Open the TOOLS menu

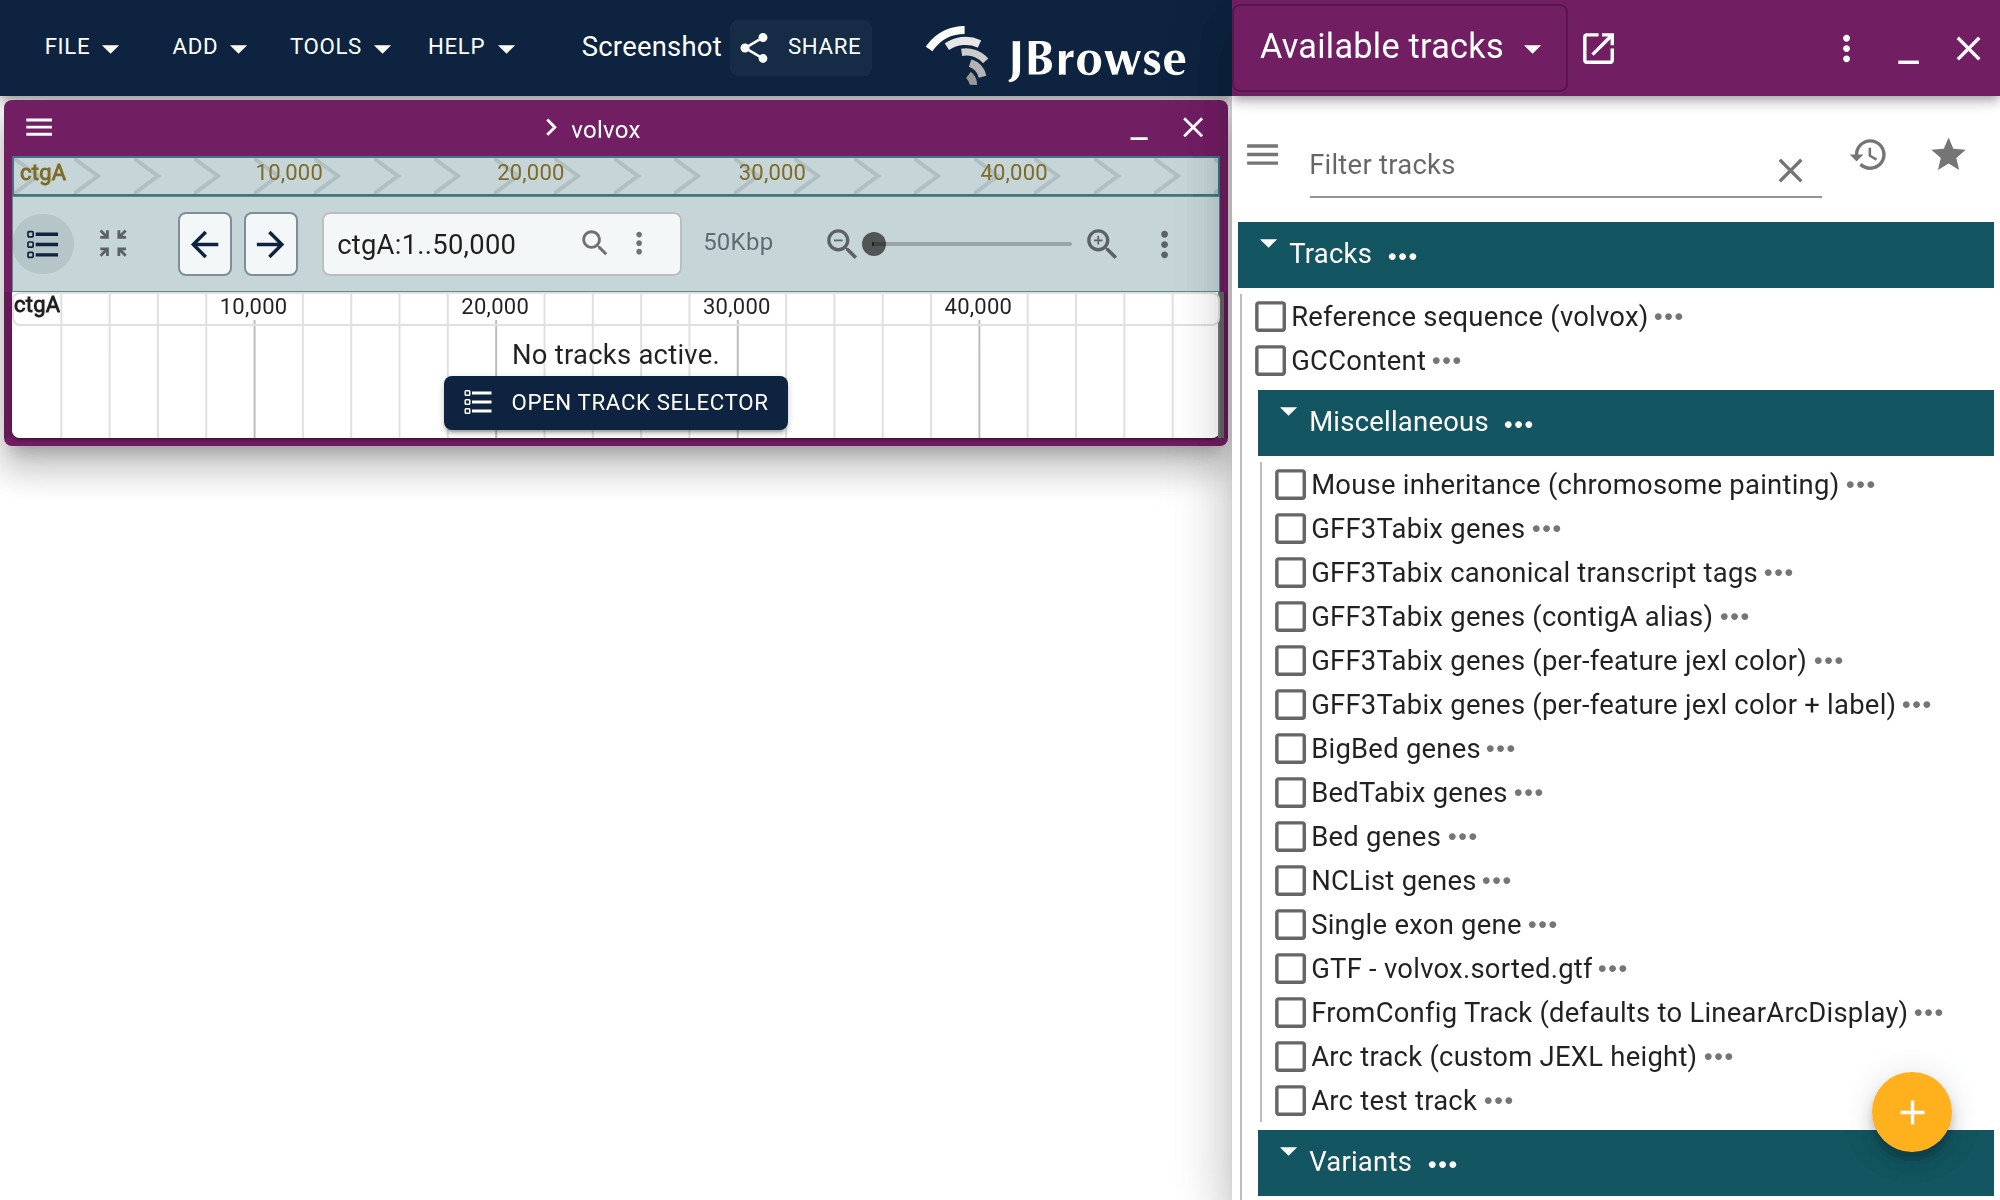click(x=339, y=47)
